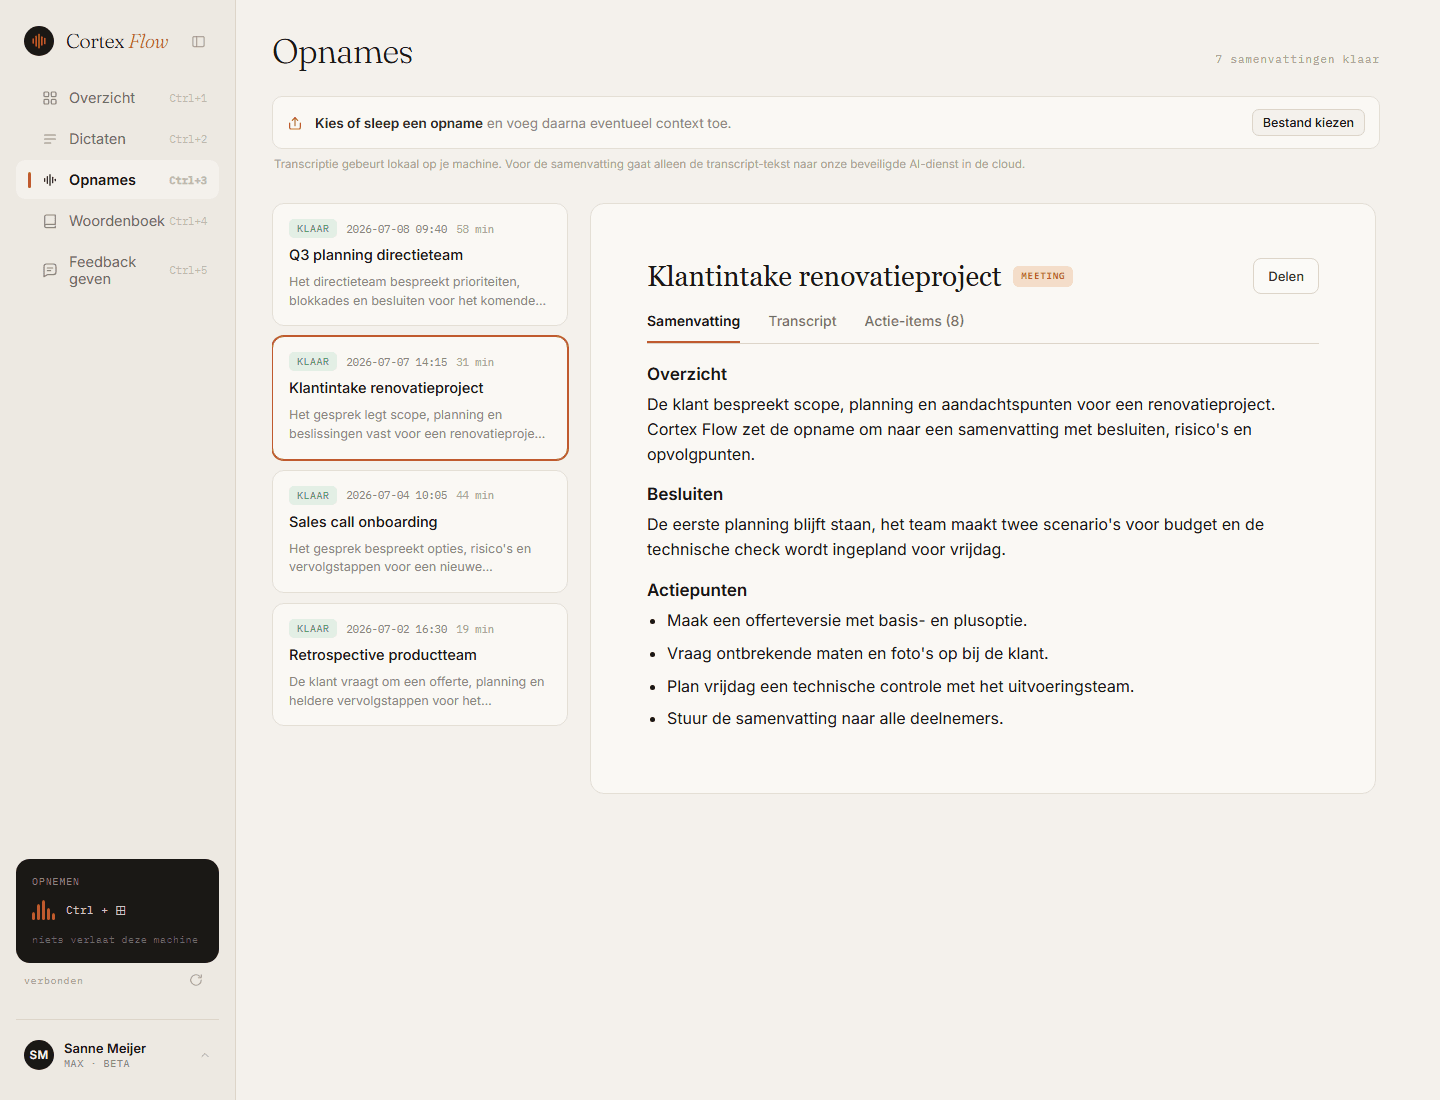Click the refresh connection icon

[x=196, y=980]
